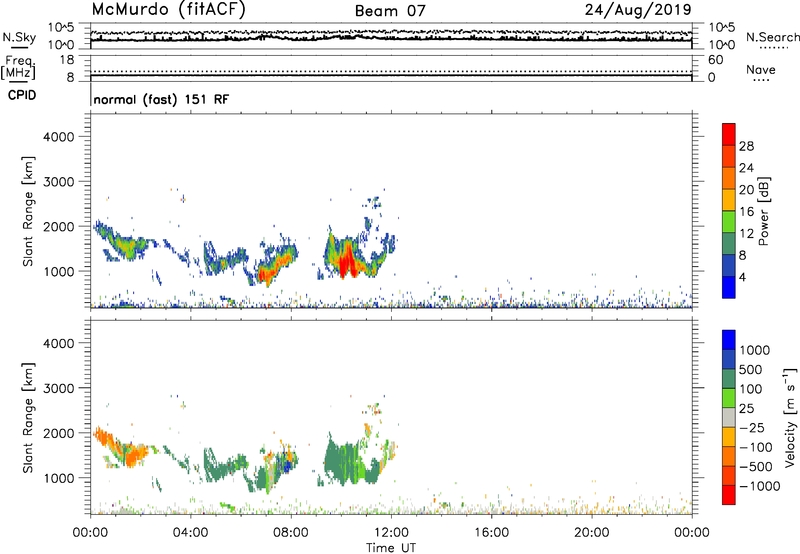Image resolution: width=800 pixels, height=554 pixels.
Task: Click the Slant Range label of power panel
Action: pos(28,211)
